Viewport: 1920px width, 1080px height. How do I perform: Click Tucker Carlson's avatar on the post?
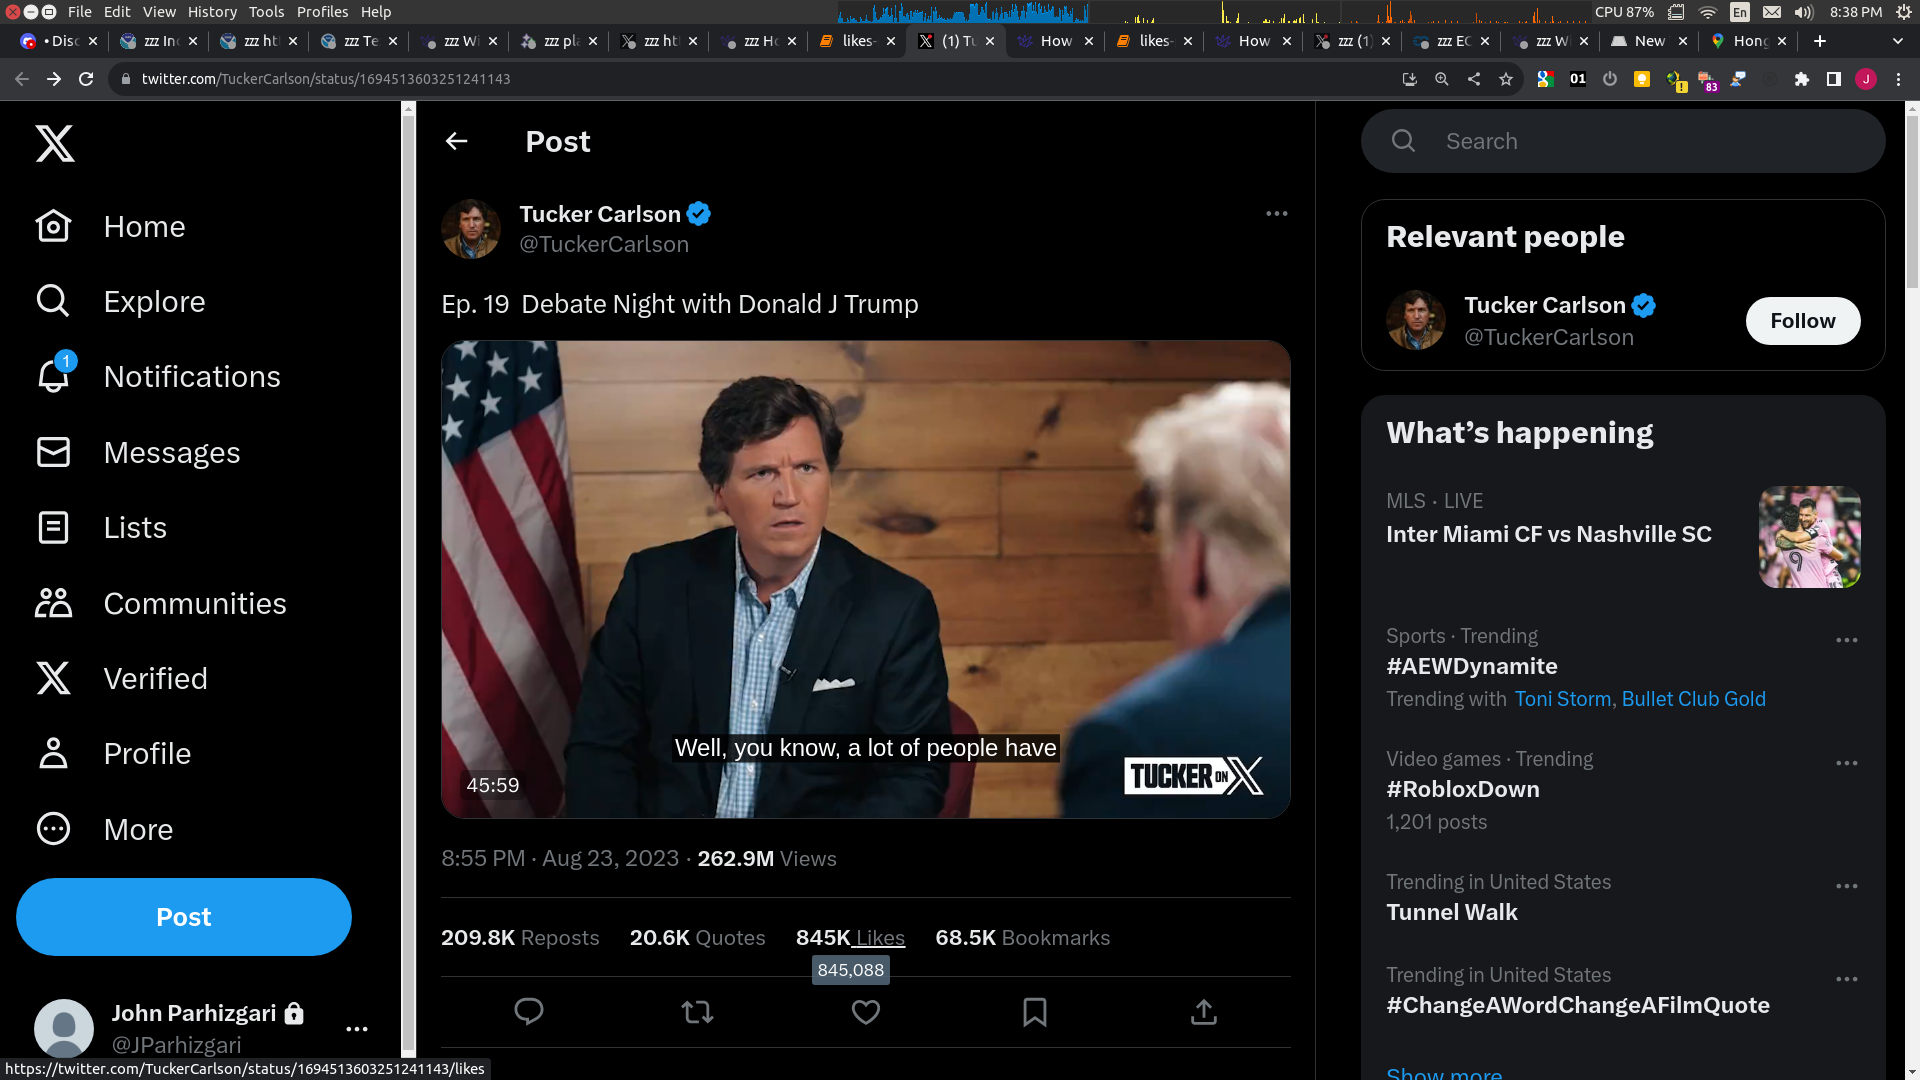471,229
